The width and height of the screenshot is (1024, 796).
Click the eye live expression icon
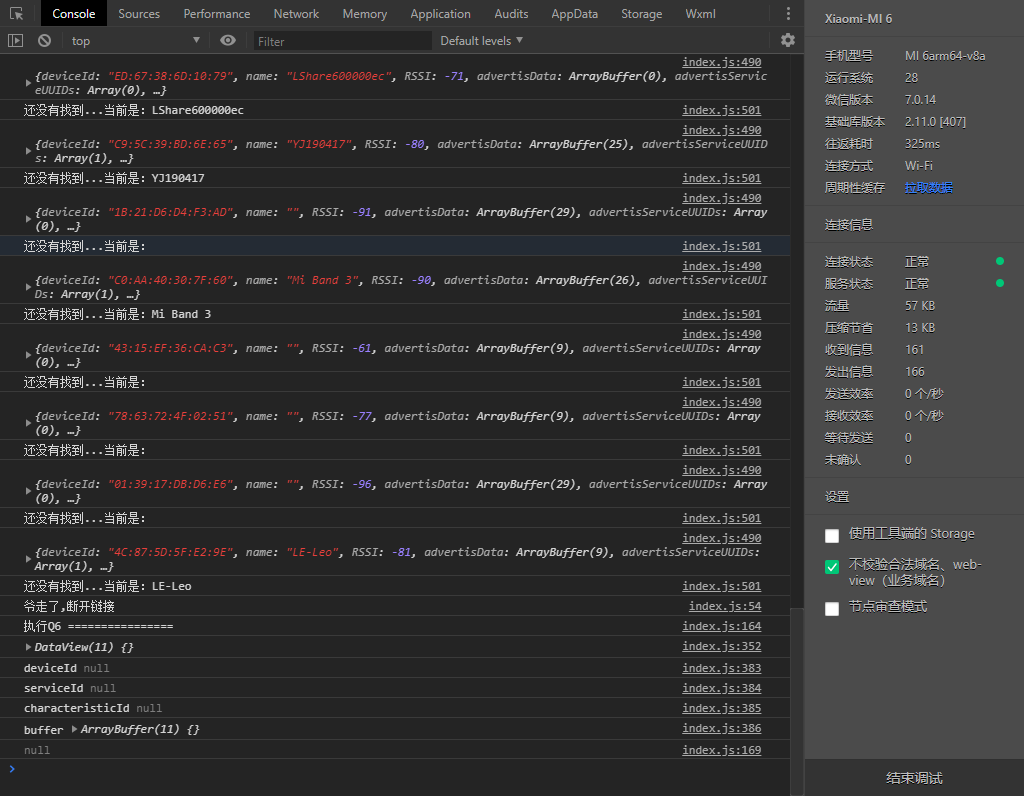click(x=227, y=40)
